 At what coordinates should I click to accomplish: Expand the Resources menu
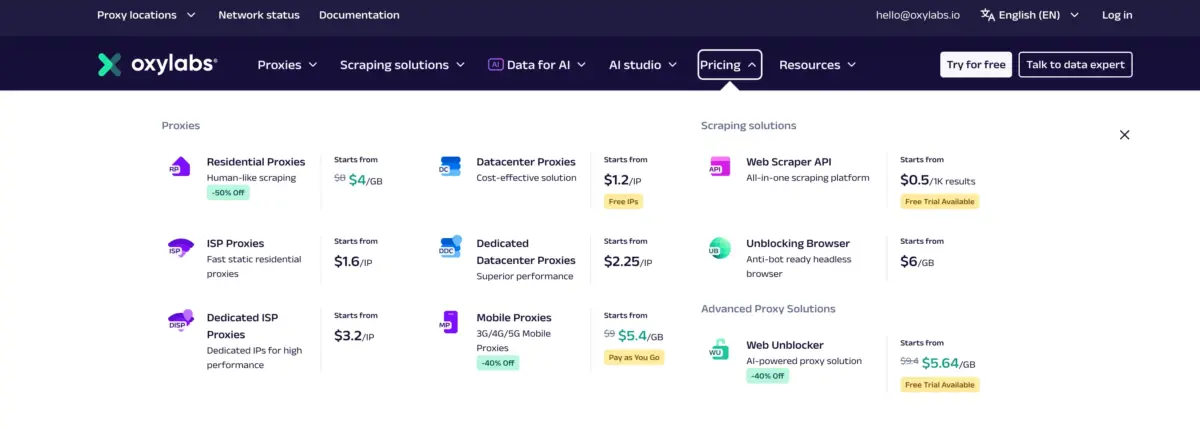coord(817,65)
